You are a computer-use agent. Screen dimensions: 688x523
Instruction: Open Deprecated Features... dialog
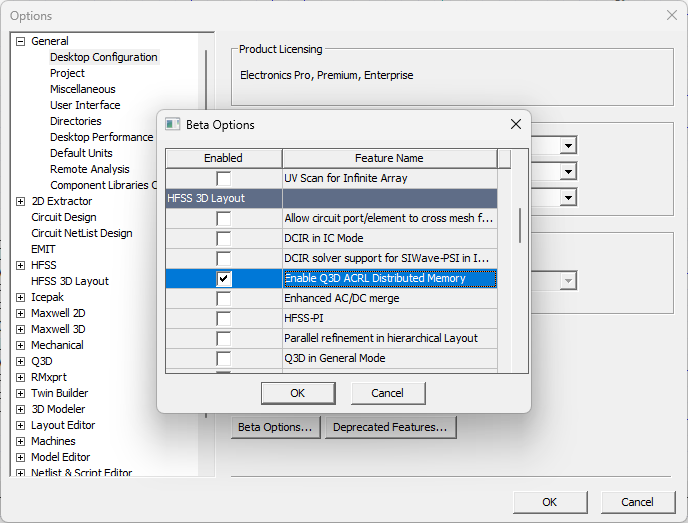coord(390,427)
